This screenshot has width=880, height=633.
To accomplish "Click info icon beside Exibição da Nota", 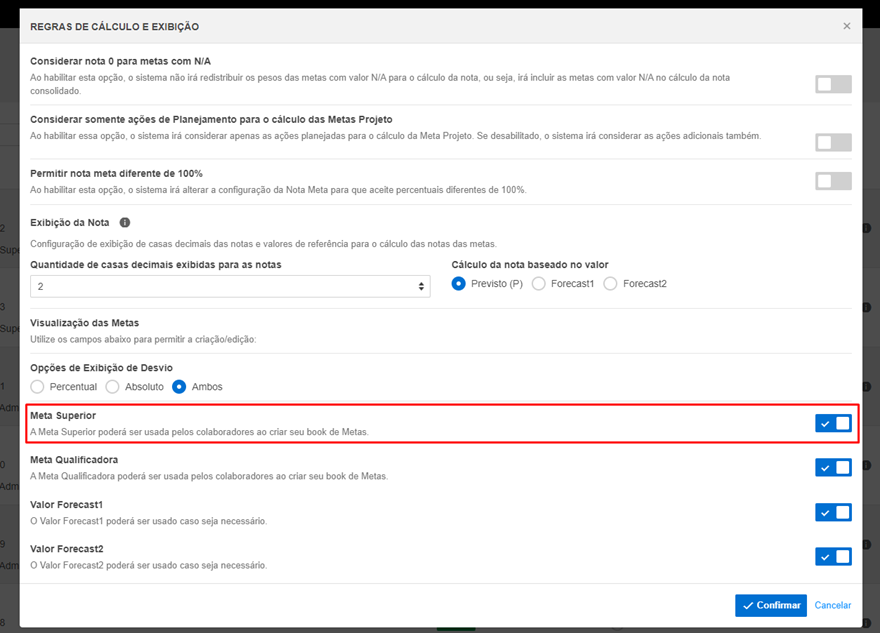I will click(125, 222).
